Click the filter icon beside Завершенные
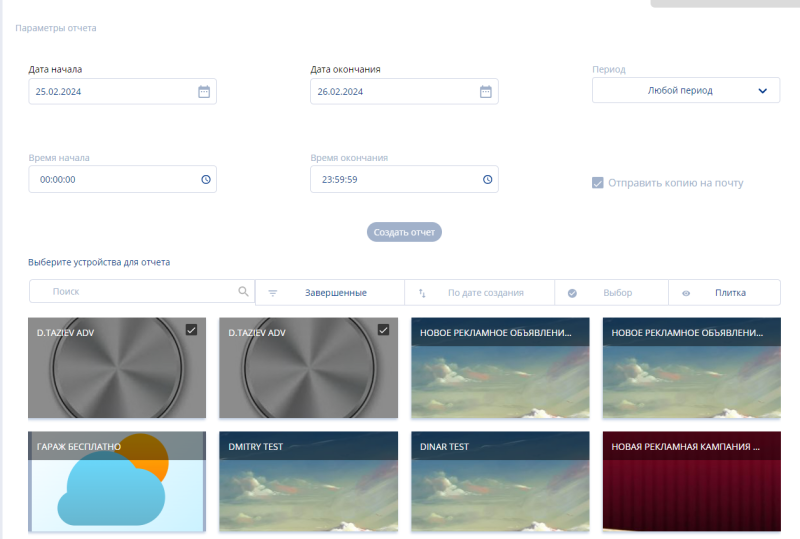The height and width of the screenshot is (539, 800). pyautogui.click(x=273, y=293)
